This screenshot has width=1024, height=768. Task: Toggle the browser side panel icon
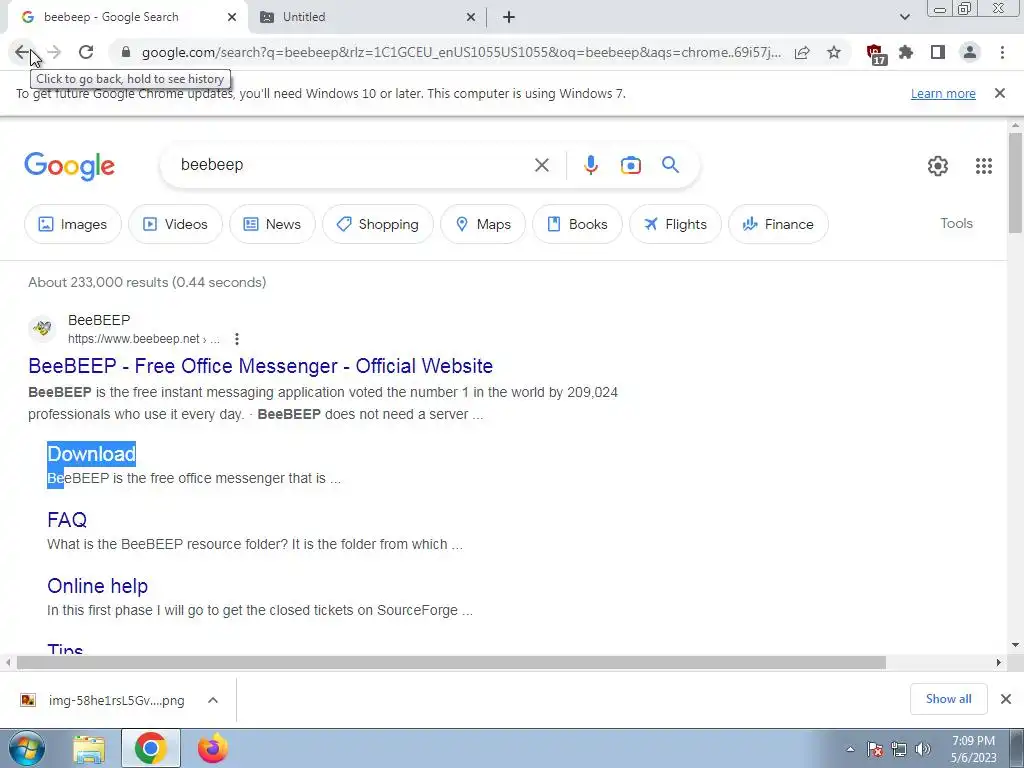[938, 52]
